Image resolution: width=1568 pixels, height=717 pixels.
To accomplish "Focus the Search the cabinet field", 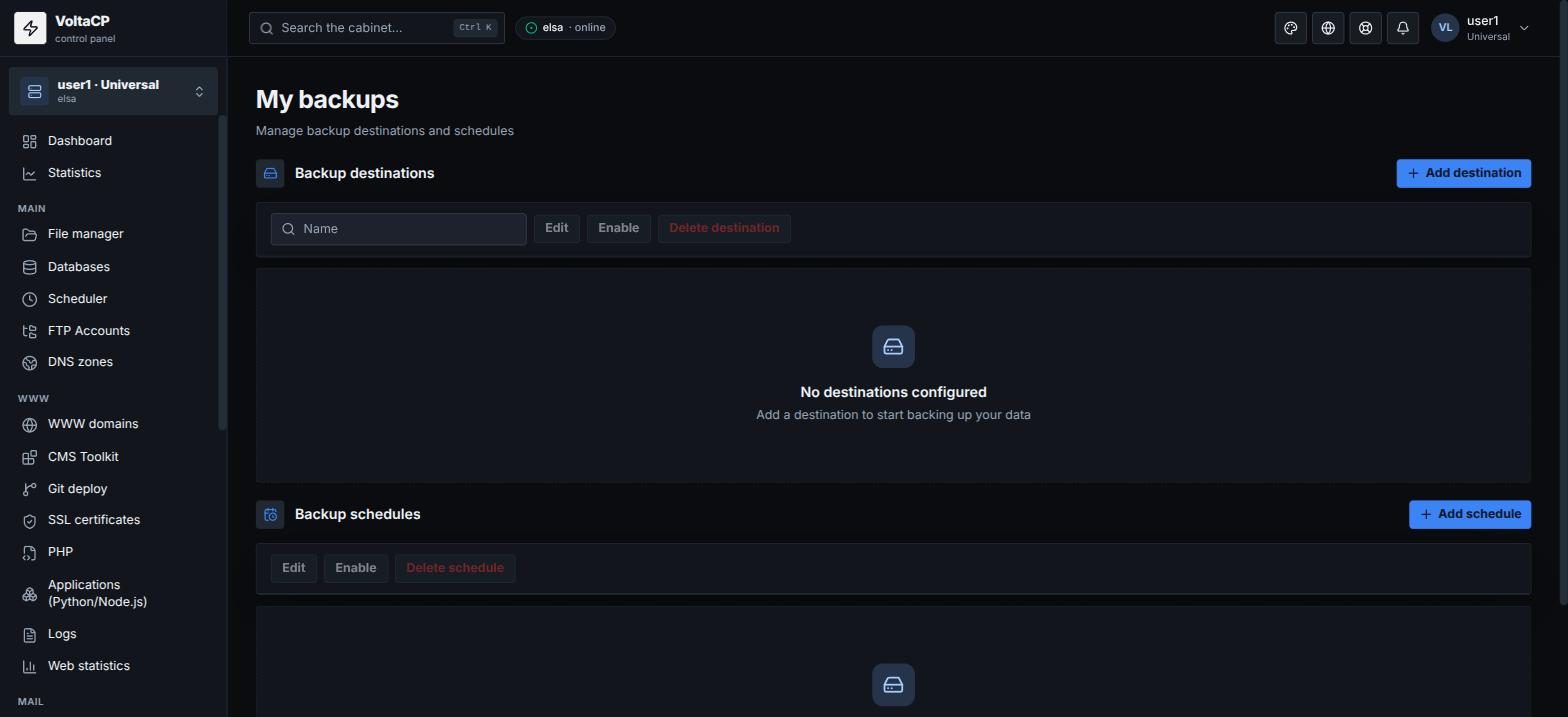I will tap(377, 28).
